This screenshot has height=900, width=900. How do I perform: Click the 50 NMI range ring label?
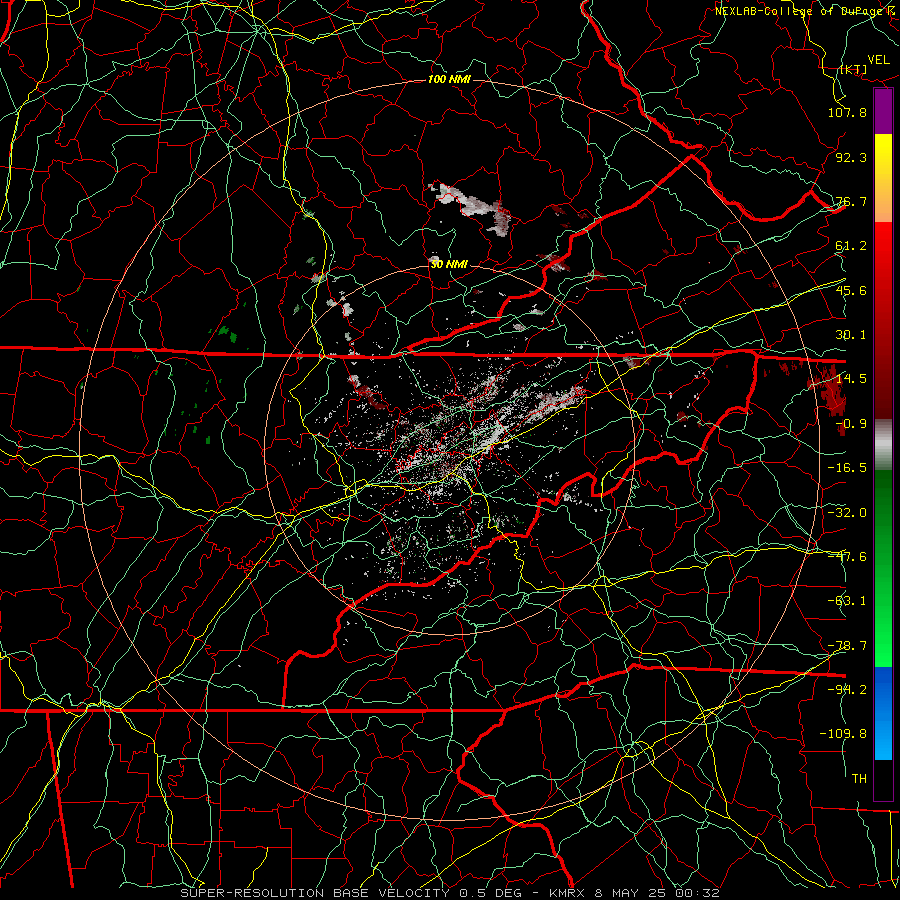[x=449, y=264]
